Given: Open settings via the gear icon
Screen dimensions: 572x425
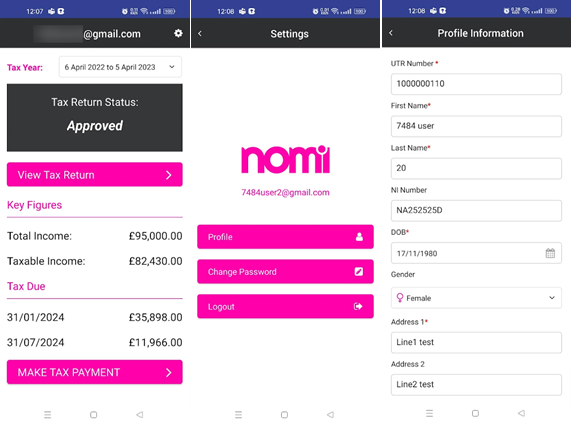Looking at the screenshot, I should (x=178, y=33).
